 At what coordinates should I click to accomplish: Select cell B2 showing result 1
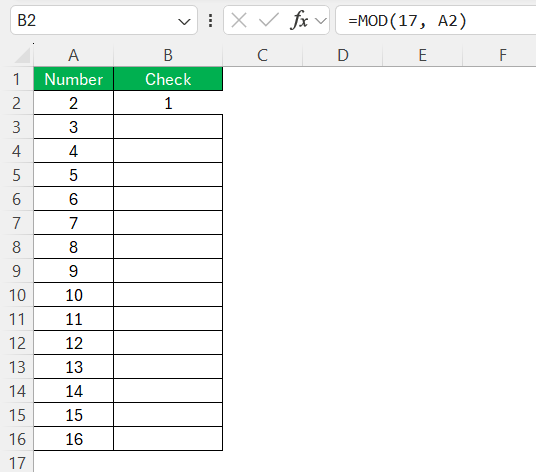click(168, 103)
